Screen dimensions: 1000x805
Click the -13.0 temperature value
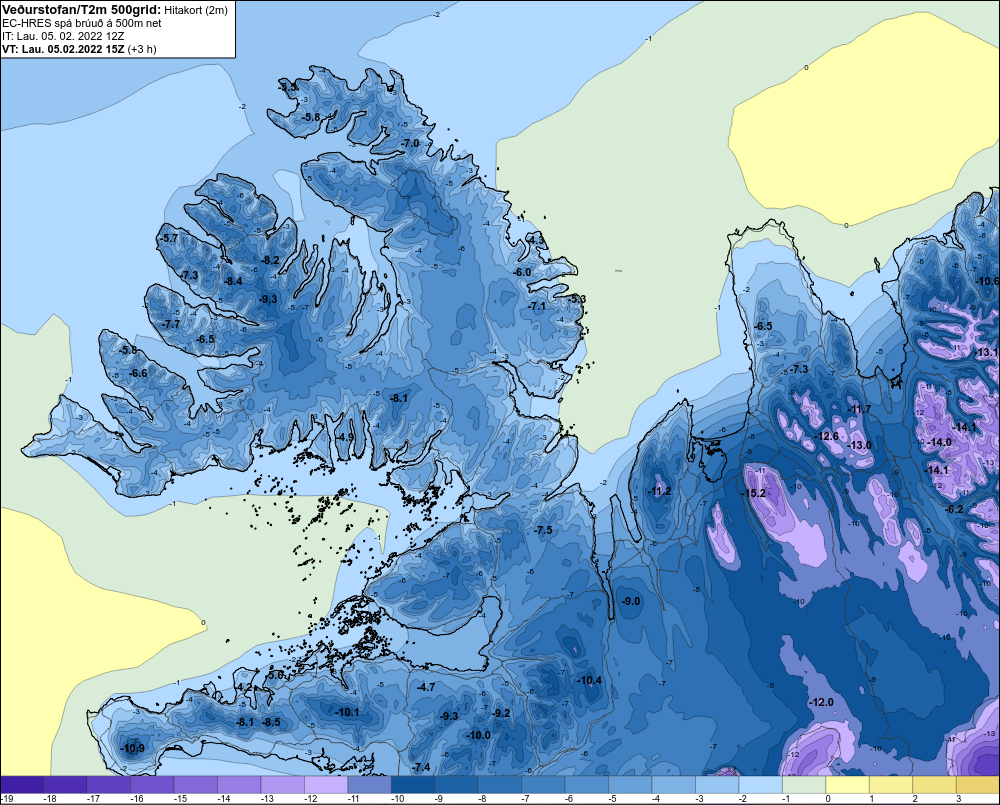pos(860,445)
